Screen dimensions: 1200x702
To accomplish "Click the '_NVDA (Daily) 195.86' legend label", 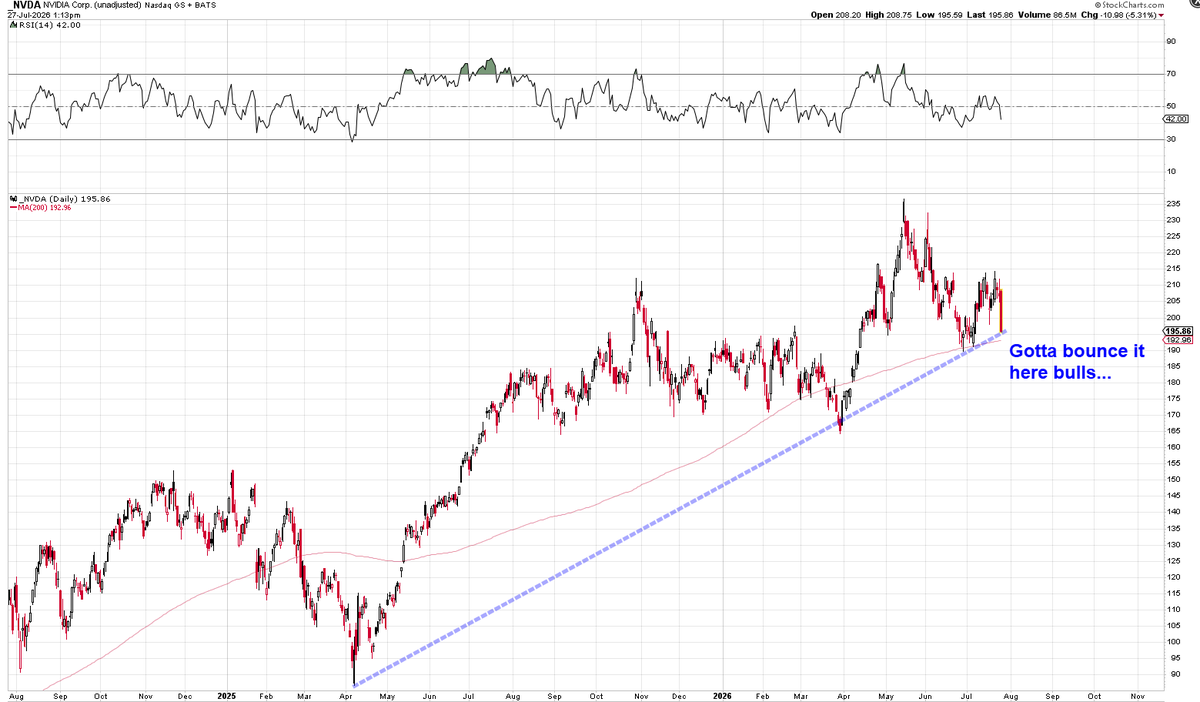I will click(64, 199).
